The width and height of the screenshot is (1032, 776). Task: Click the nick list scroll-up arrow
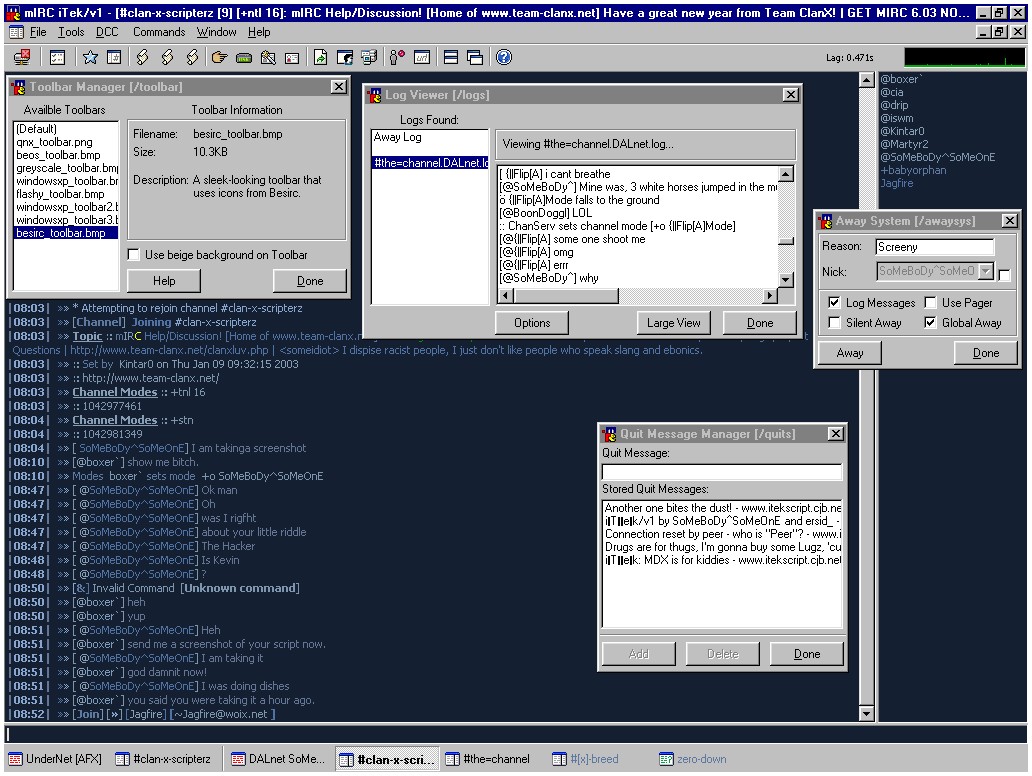coord(867,80)
